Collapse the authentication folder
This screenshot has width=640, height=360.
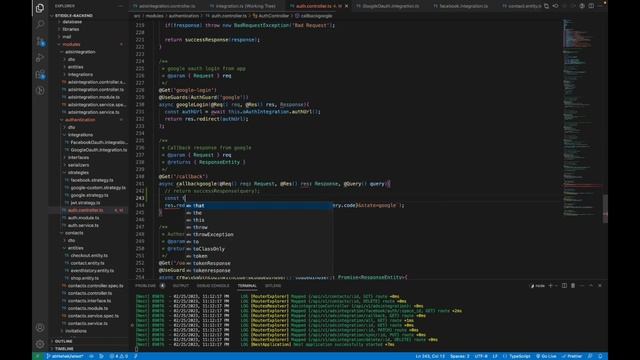pyautogui.click(x=80, y=120)
